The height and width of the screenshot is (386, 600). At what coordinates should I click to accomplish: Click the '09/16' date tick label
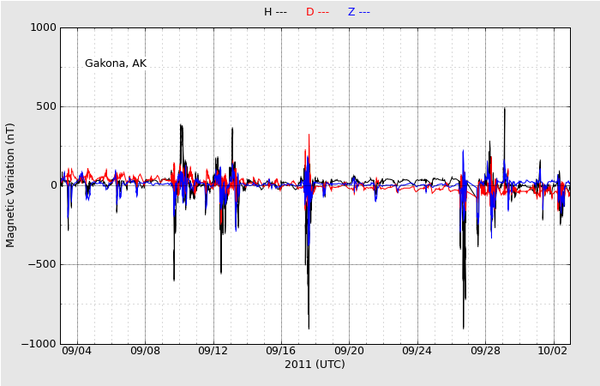tap(281, 350)
